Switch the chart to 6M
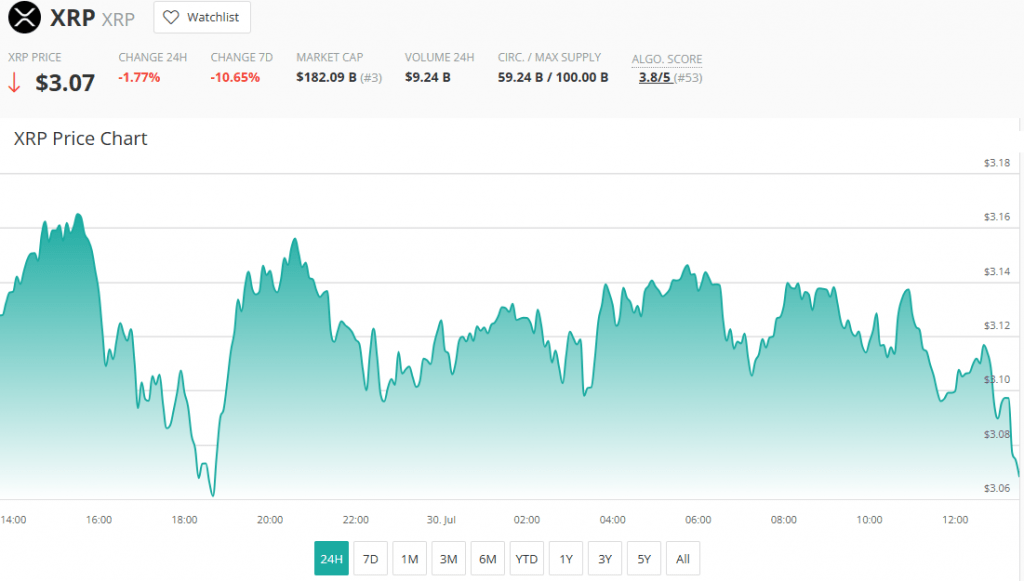 [487, 559]
